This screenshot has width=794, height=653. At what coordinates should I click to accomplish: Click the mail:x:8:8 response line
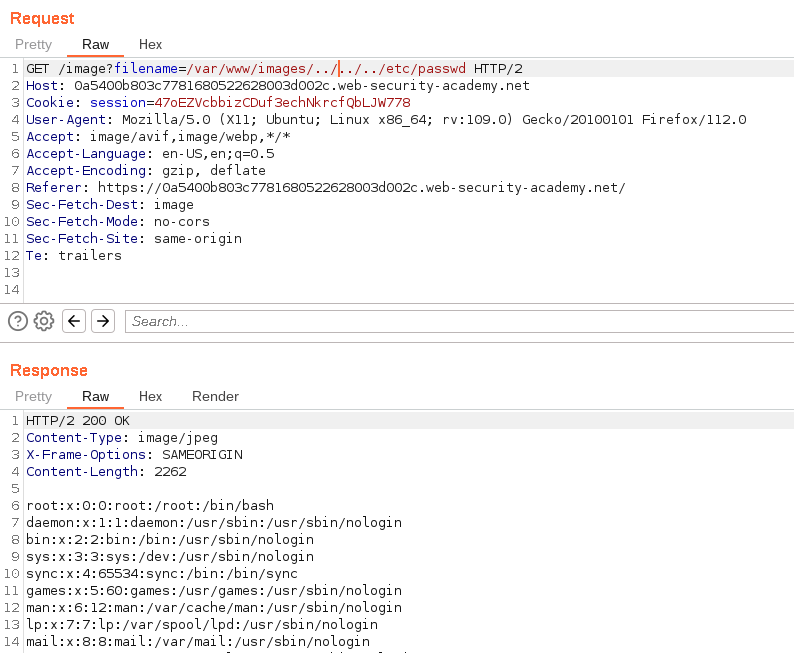click(x=198, y=641)
